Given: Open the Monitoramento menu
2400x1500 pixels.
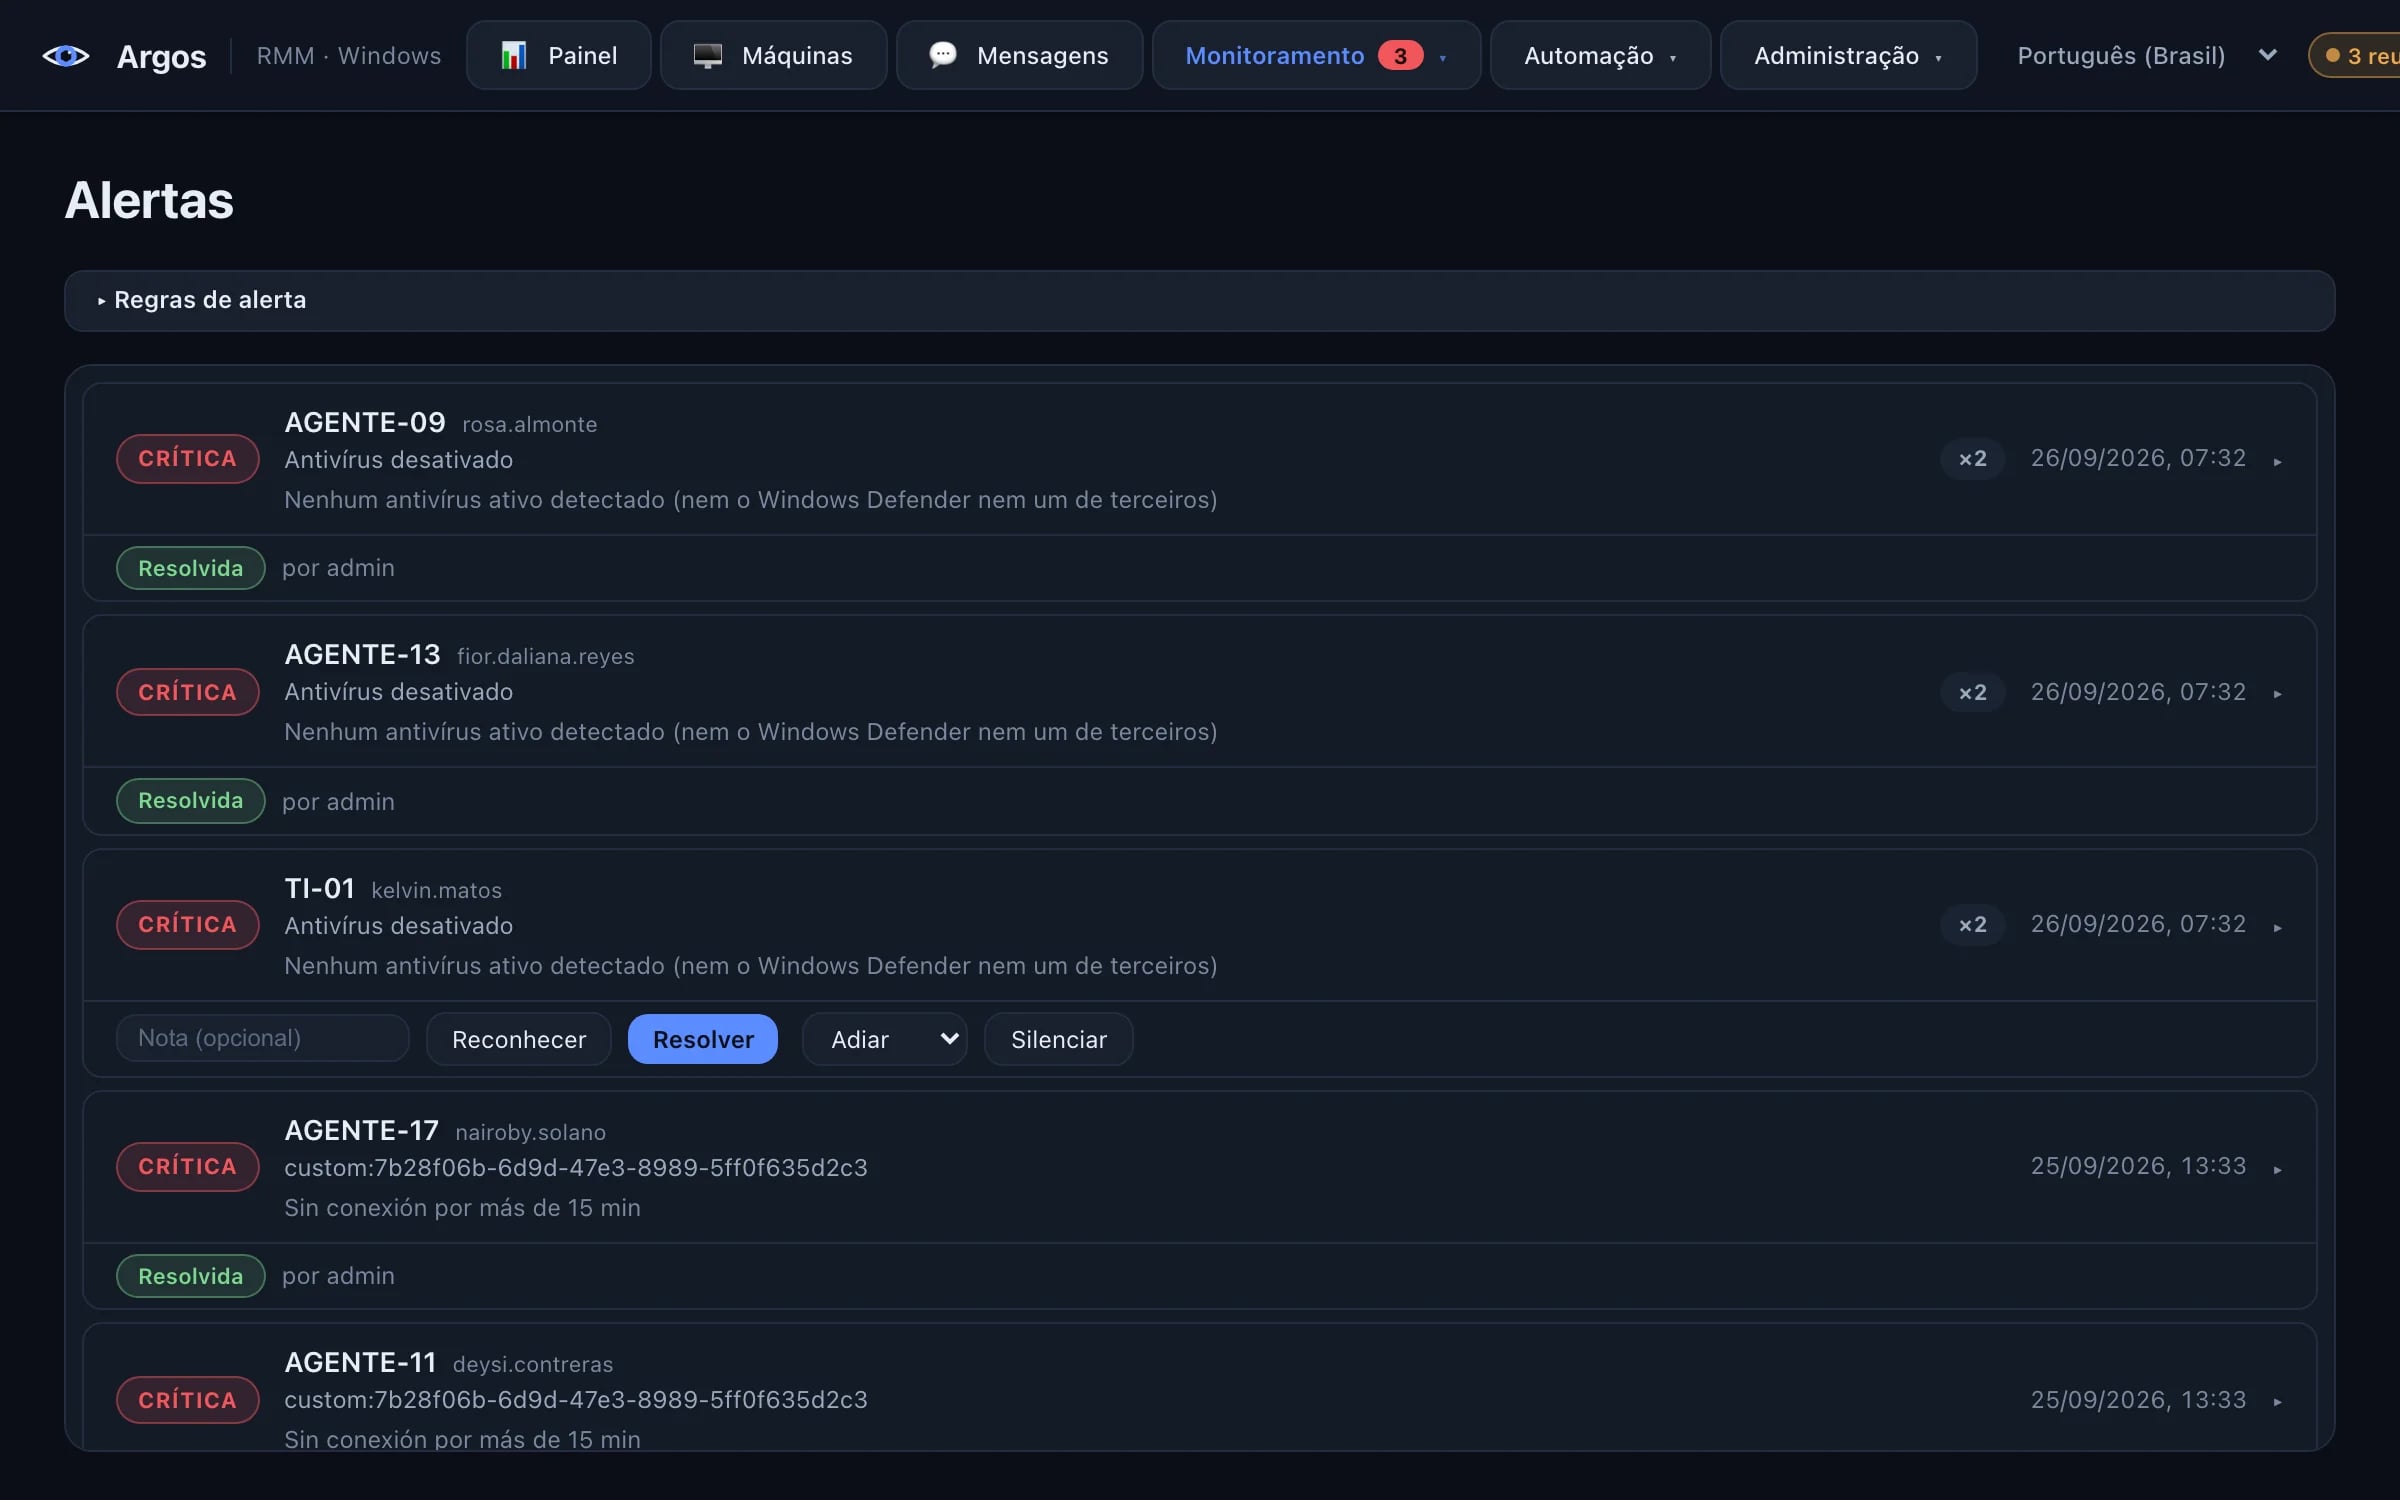Looking at the screenshot, I should 1316,56.
